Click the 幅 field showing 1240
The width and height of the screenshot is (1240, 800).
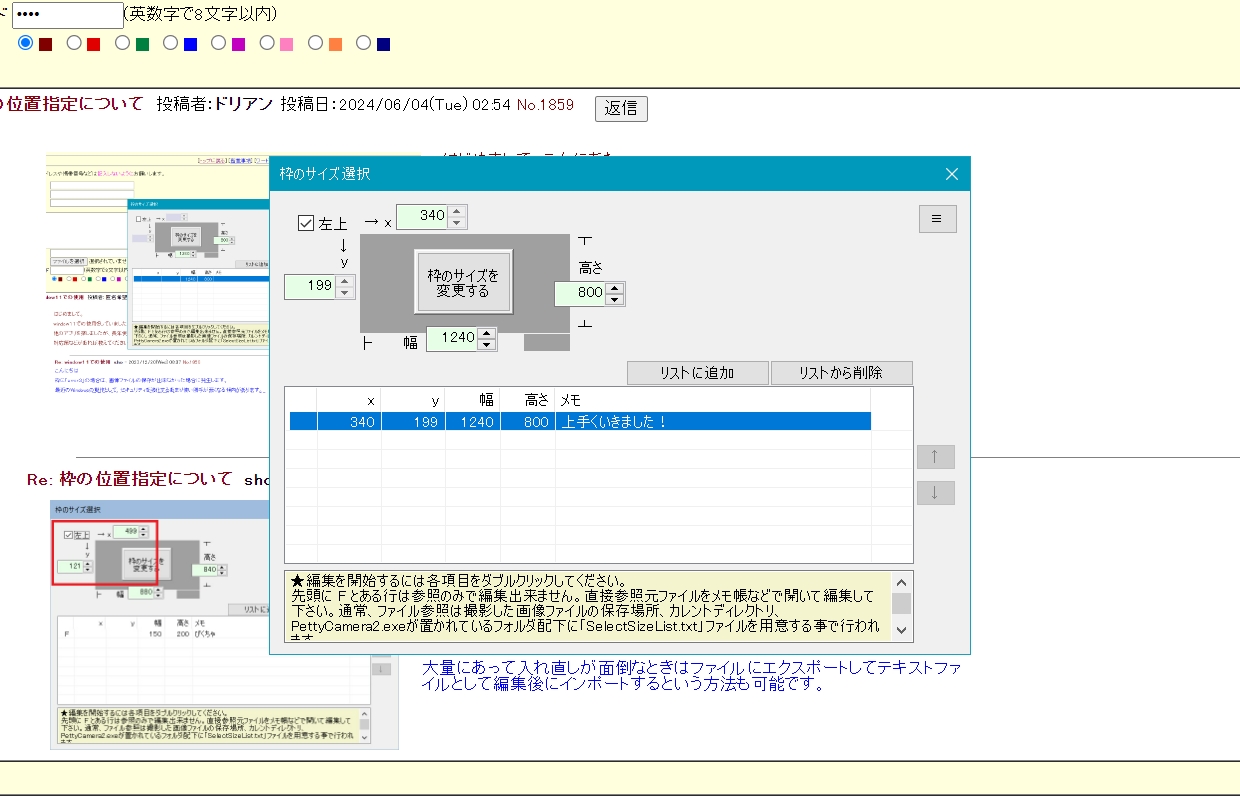(453, 339)
